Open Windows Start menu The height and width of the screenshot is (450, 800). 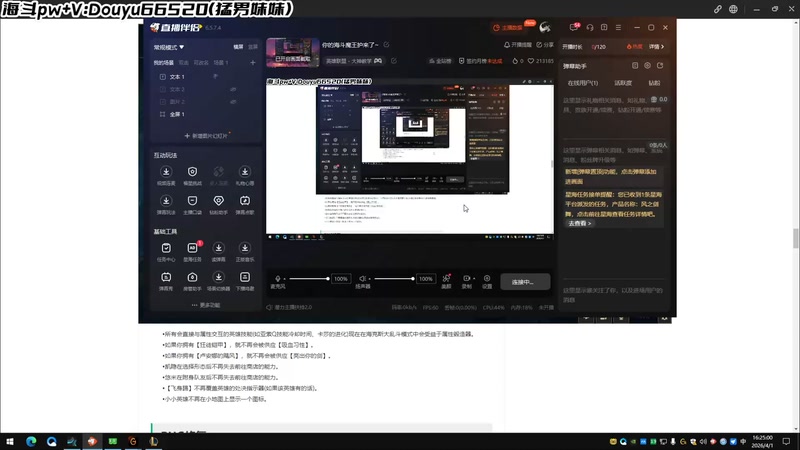pos(10,441)
